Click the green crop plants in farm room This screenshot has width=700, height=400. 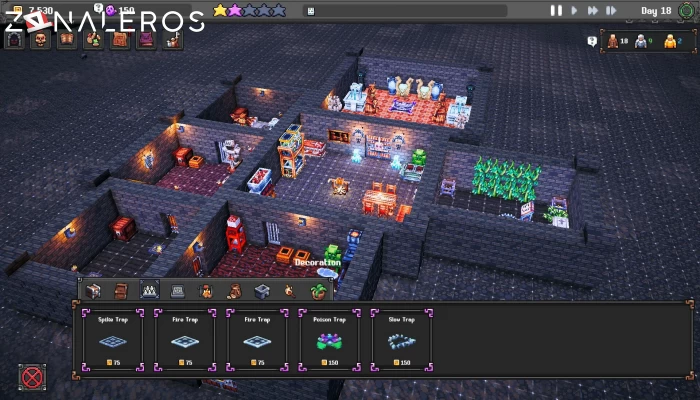click(x=506, y=180)
